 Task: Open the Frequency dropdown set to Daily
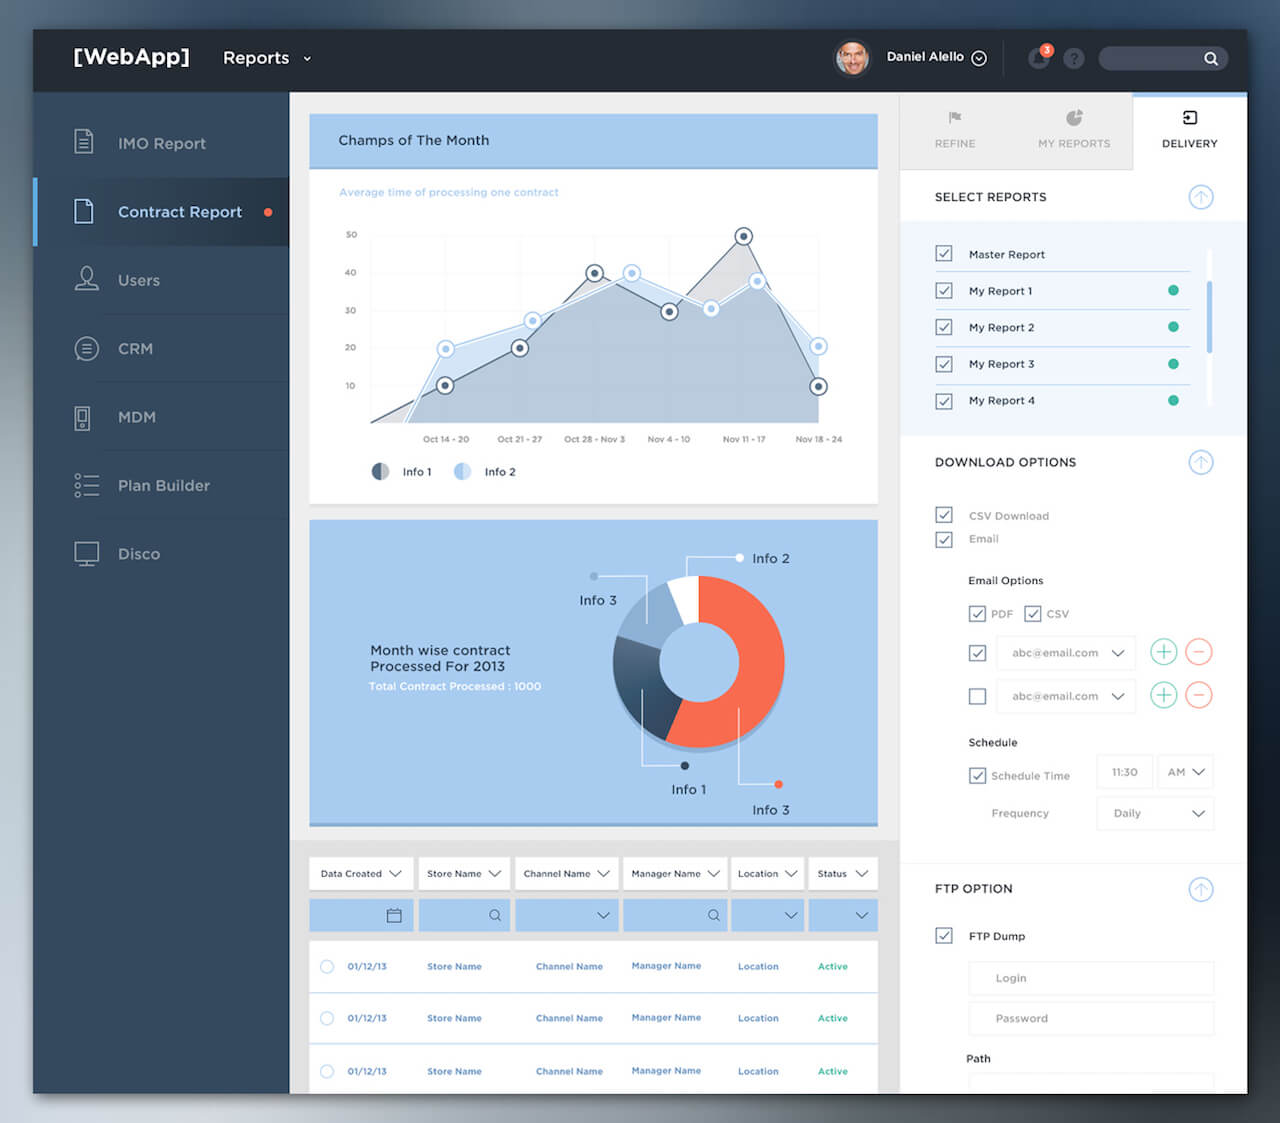pos(1155,813)
